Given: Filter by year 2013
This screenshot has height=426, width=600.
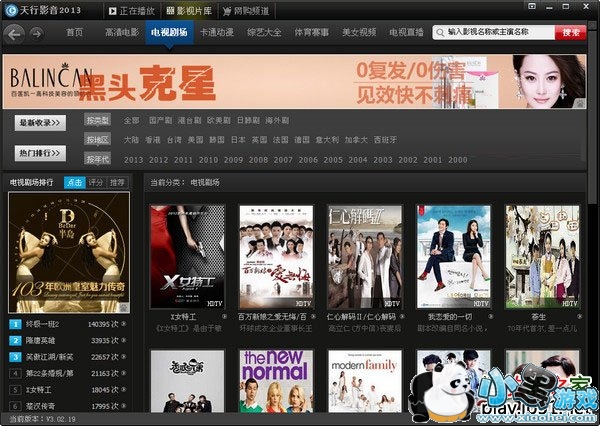Looking at the screenshot, I should click(x=133, y=160).
